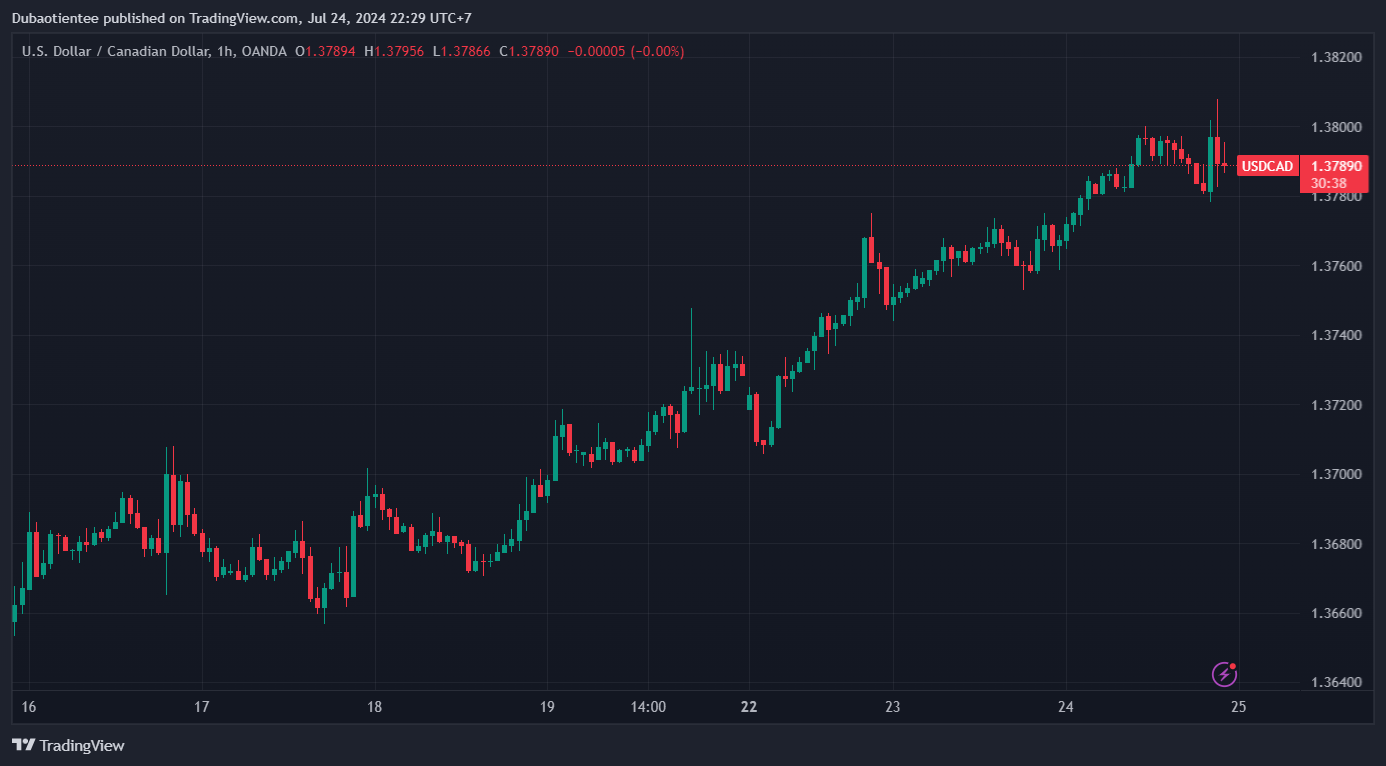
Task: Click the 14:00 time axis label
Action: point(648,707)
